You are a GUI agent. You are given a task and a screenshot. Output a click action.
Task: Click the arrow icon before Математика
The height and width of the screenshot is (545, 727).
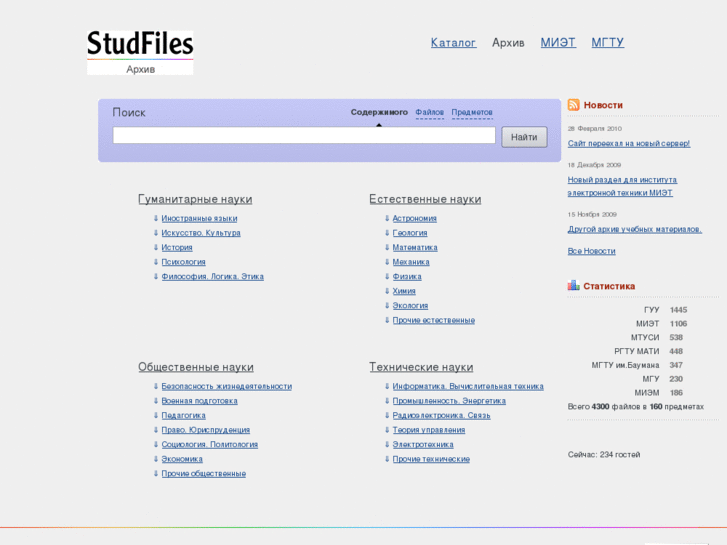point(387,247)
